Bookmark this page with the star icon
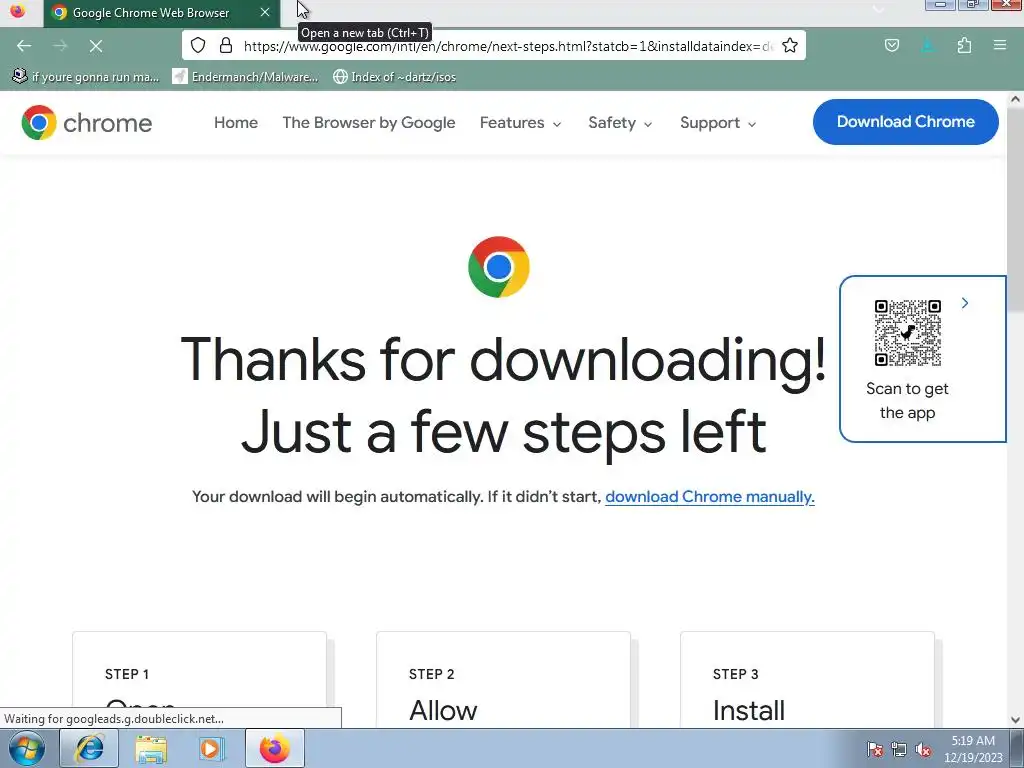 790,45
